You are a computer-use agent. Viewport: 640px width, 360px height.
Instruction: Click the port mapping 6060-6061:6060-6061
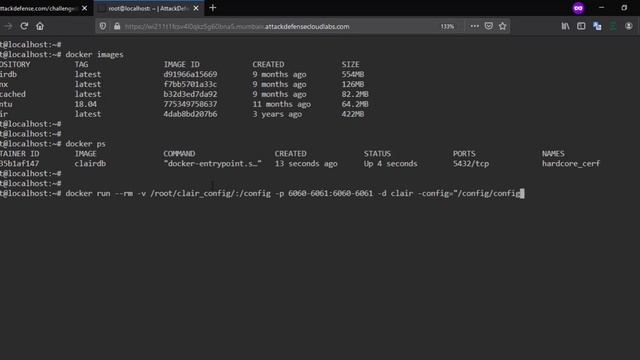330,193
